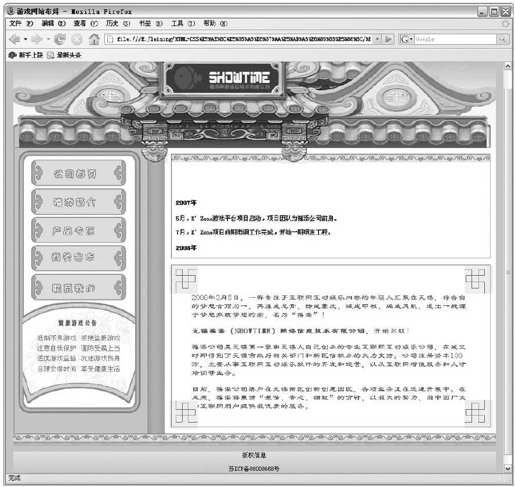Click the browser Back arrow button
Image resolution: width=515 pixels, height=487 pixels.
[15, 39]
